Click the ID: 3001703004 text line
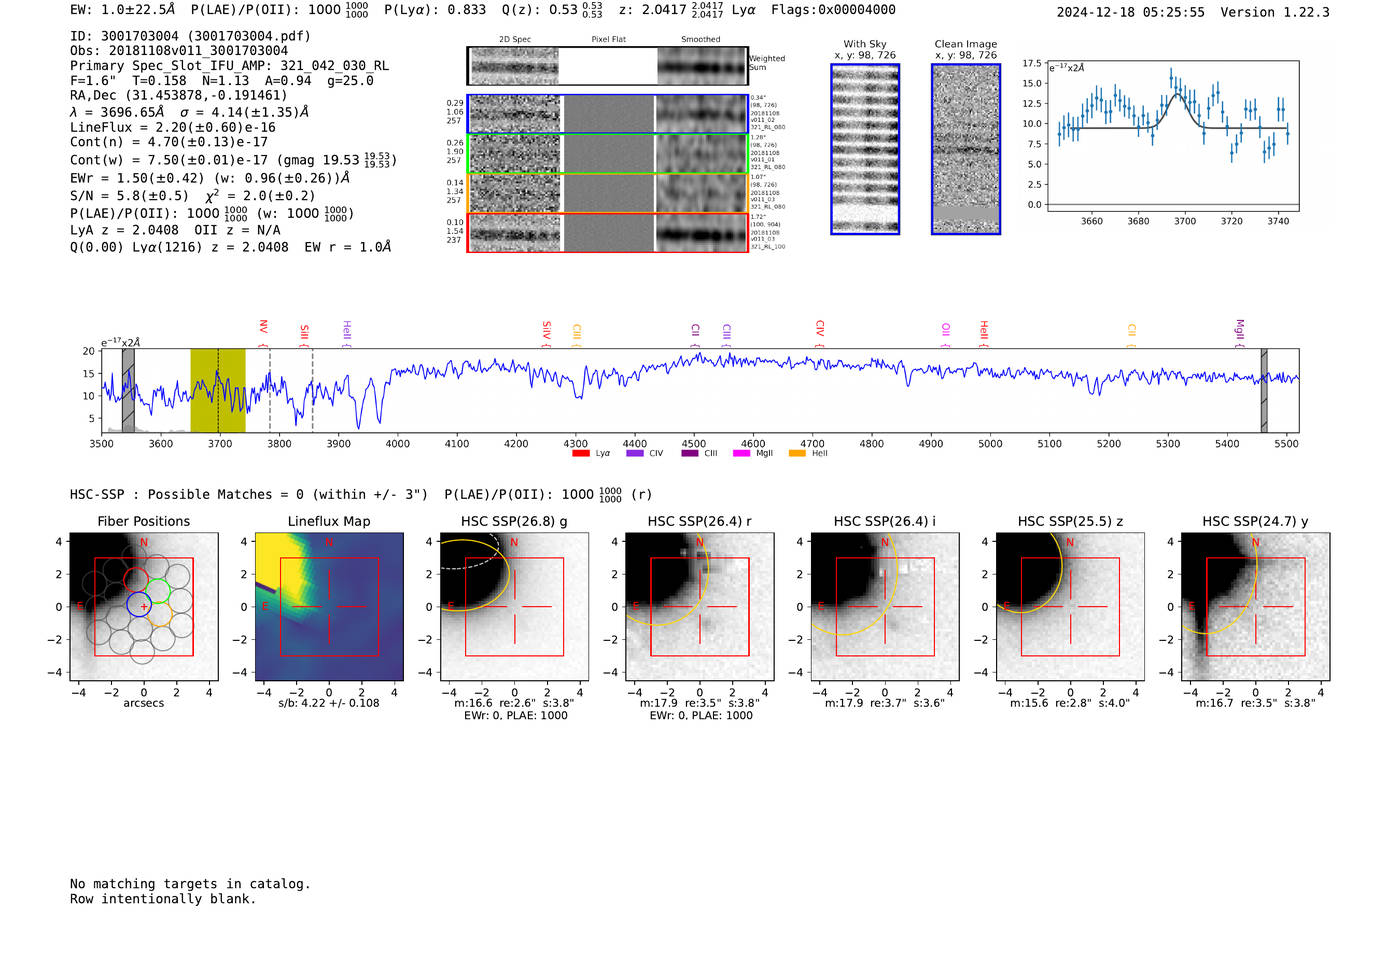The height and width of the screenshot is (953, 1400). tap(190, 36)
